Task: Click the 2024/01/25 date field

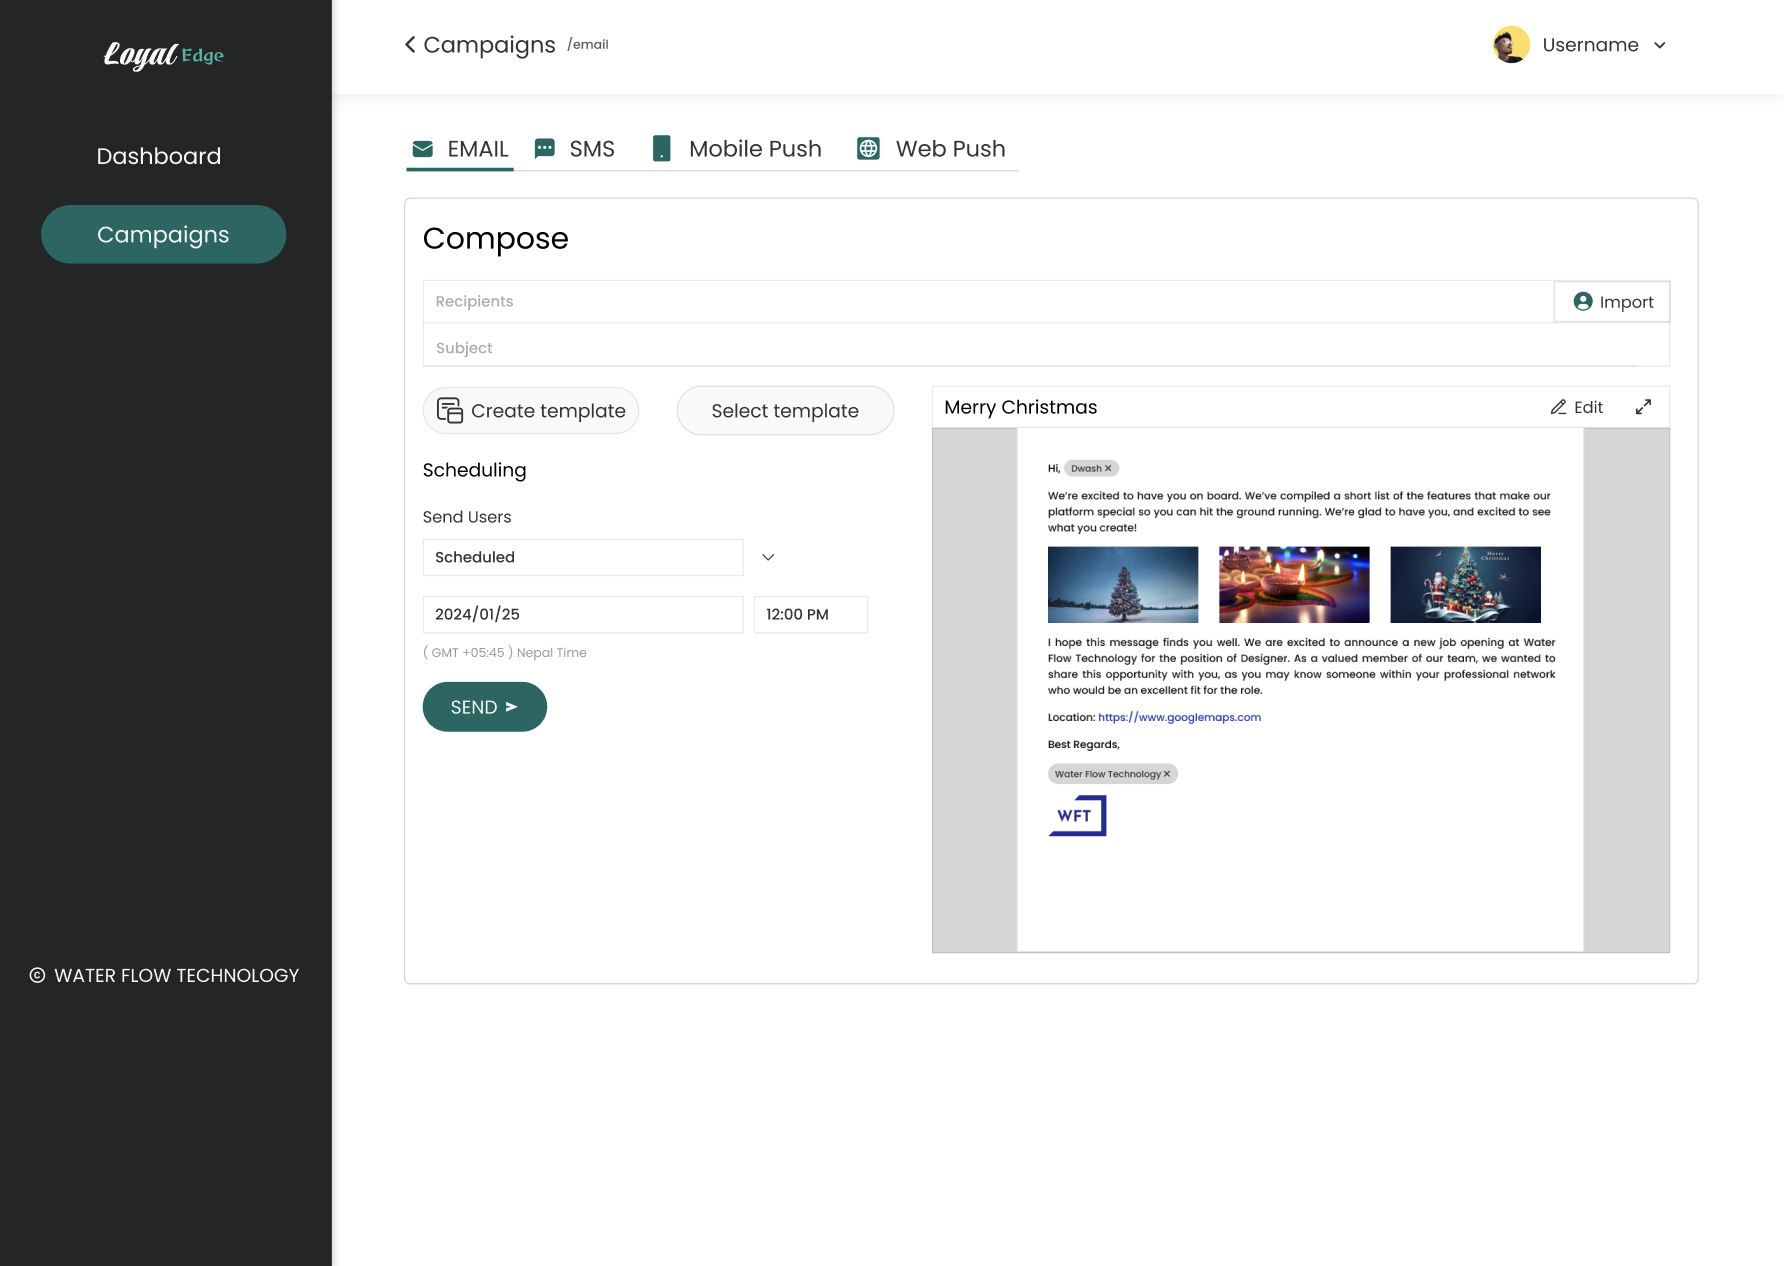Action: pyautogui.click(x=583, y=614)
